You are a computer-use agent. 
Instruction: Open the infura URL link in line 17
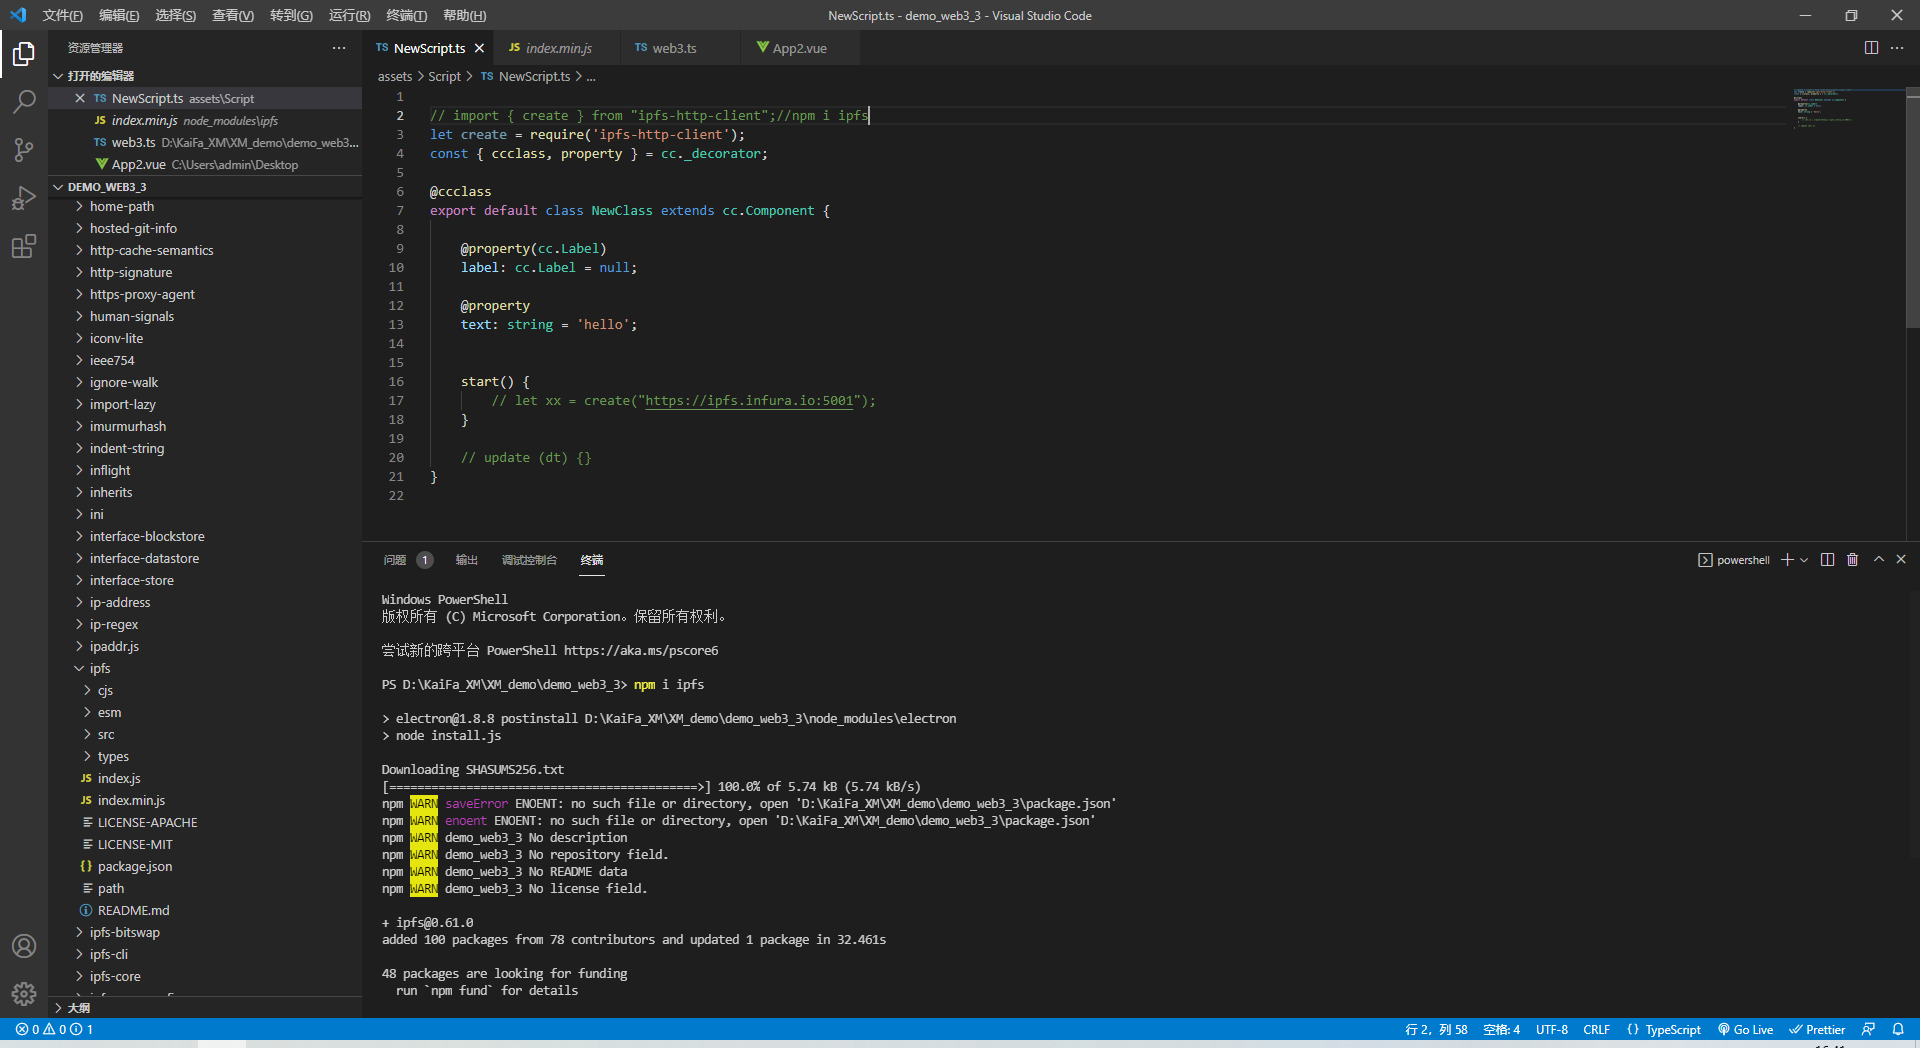pos(750,401)
